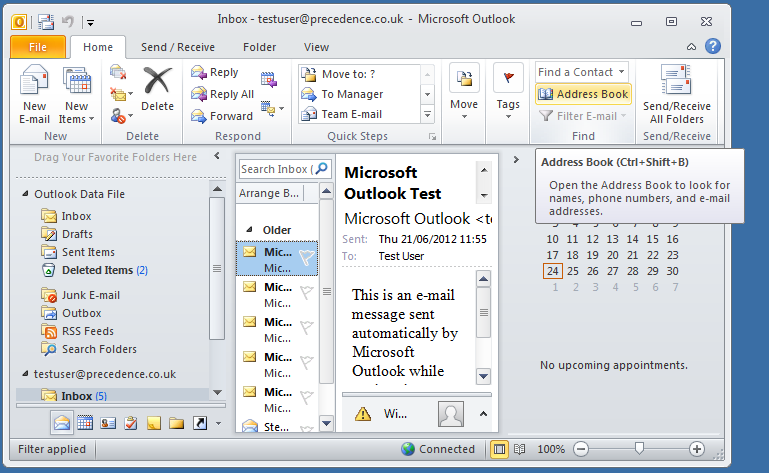Switch to Mail view icon
Screen dimensions: 769x473
[62, 422]
